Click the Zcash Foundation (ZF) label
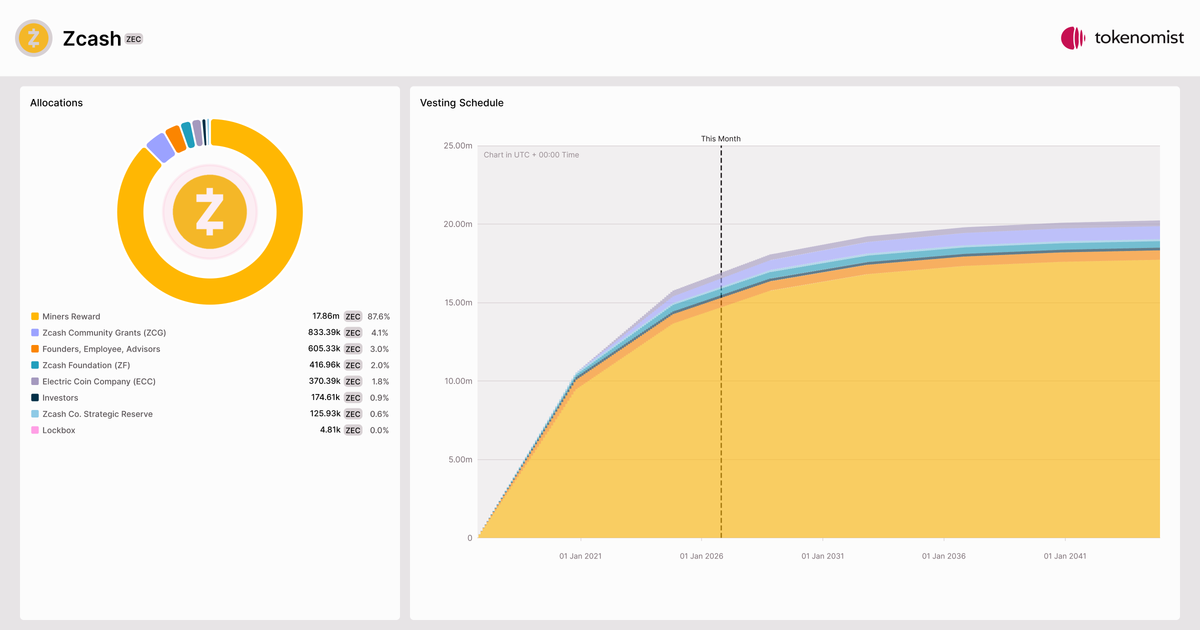The height and width of the screenshot is (630, 1200). [x=86, y=365]
